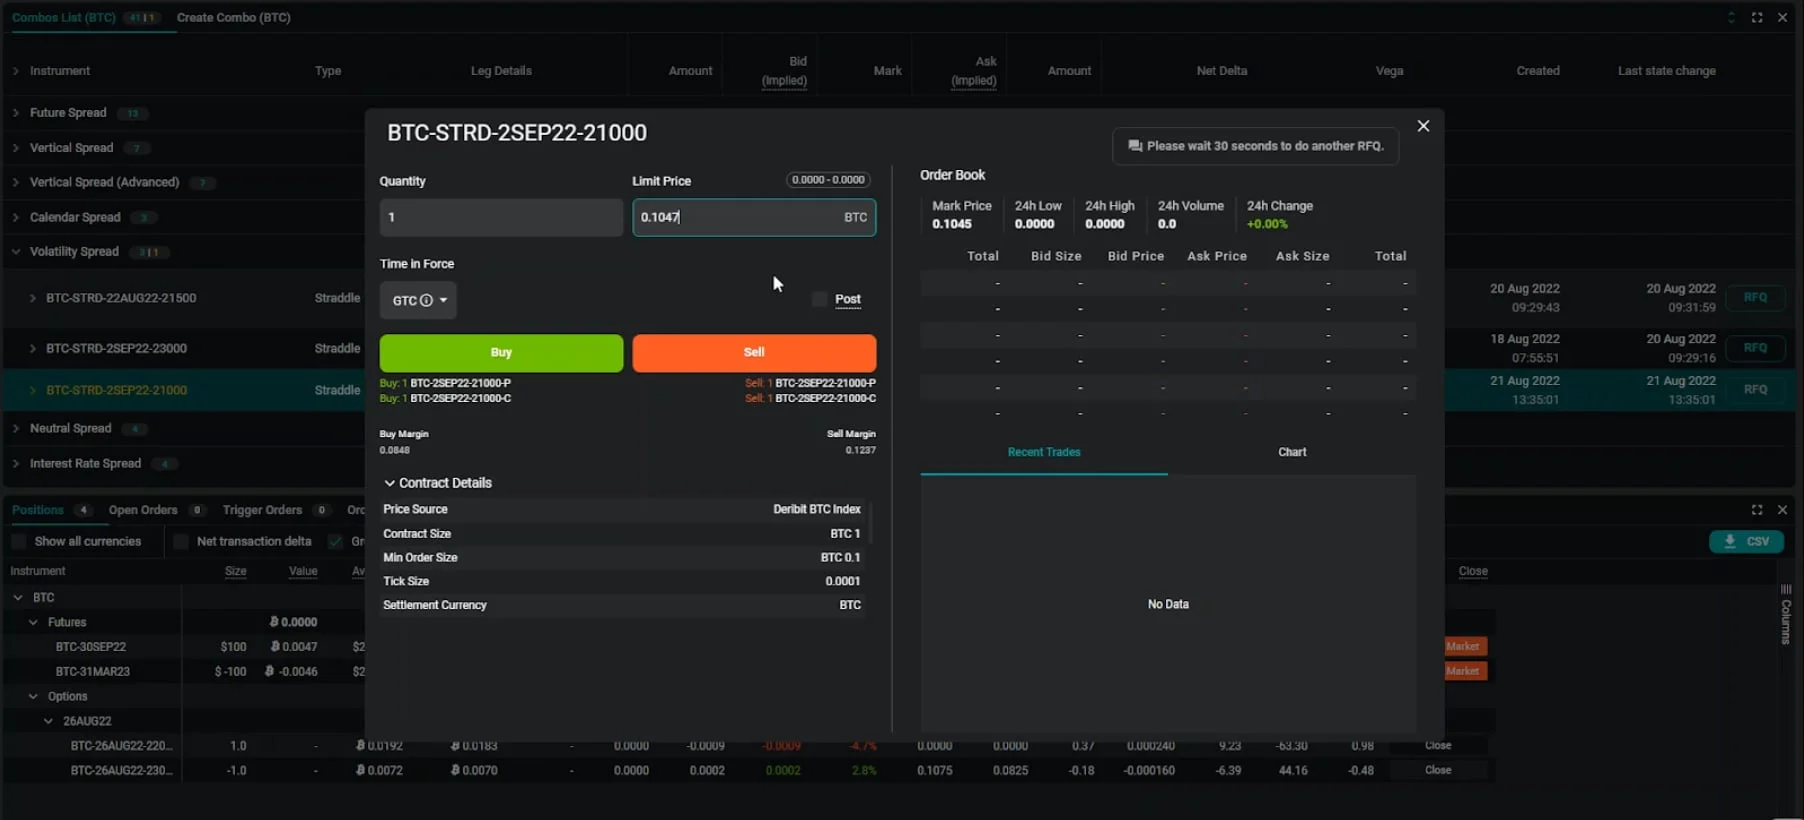Download positions with the CSV button
The height and width of the screenshot is (820, 1804).
pyautogui.click(x=1746, y=541)
